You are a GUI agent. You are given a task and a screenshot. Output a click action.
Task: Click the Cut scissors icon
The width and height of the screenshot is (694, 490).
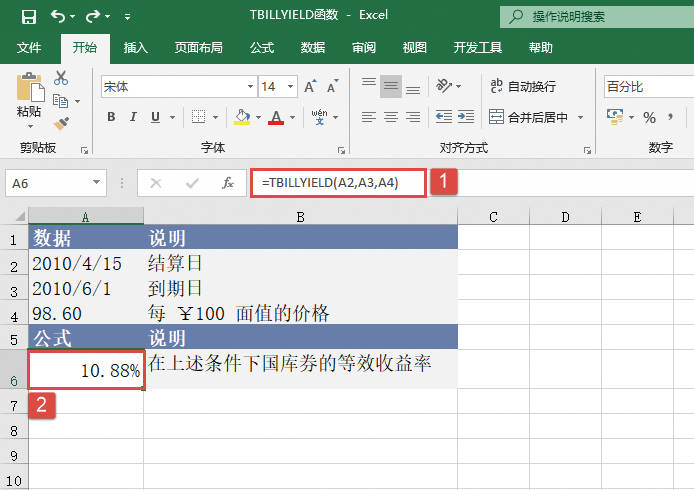pos(61,78)
